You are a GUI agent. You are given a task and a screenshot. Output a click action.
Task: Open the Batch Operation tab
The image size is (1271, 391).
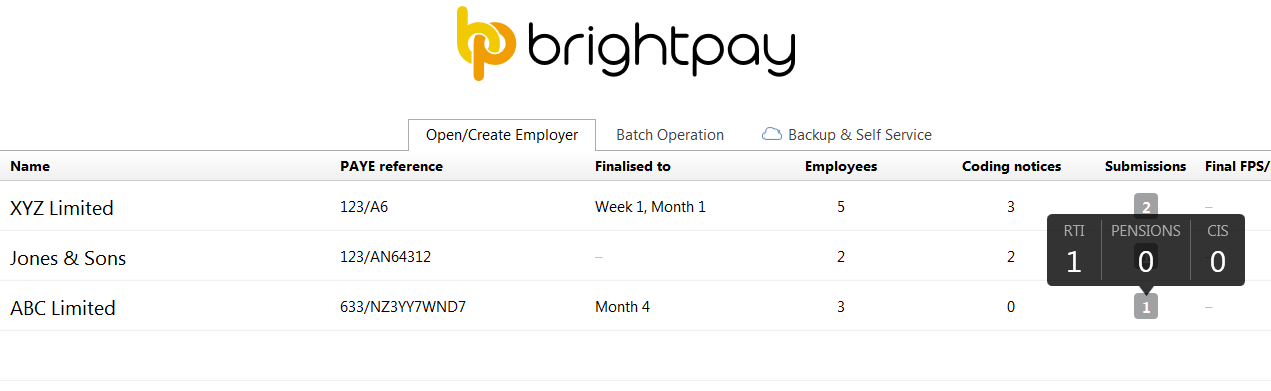[x=670, y=135]
